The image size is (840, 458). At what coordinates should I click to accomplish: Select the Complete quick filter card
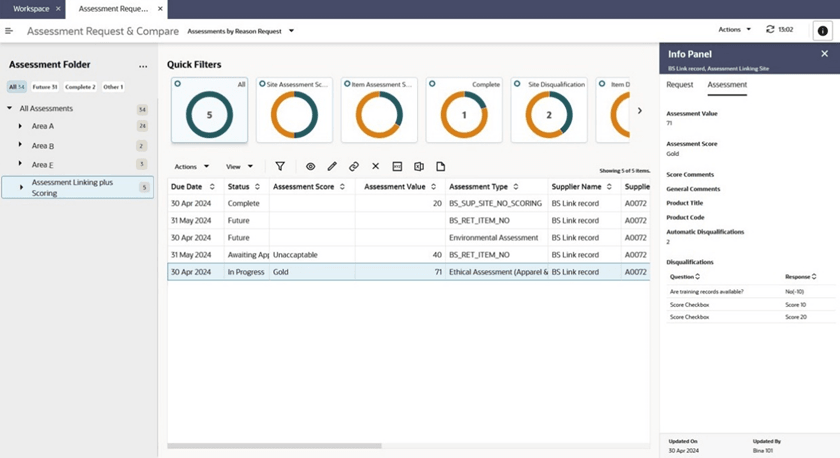pyautogui.click(x=464, y=110)
